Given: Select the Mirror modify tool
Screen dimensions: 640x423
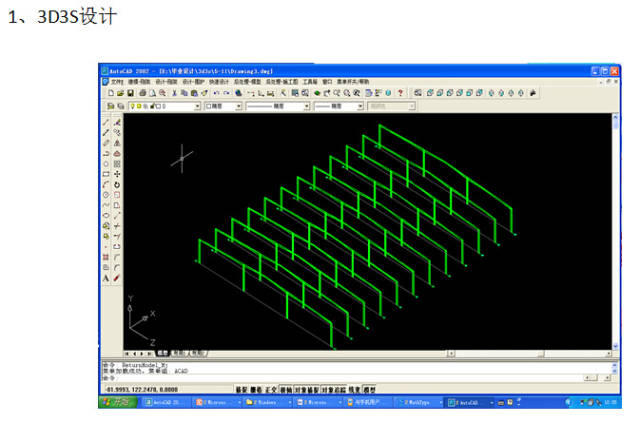Looking at the screenshot, I should pos(117,143).
